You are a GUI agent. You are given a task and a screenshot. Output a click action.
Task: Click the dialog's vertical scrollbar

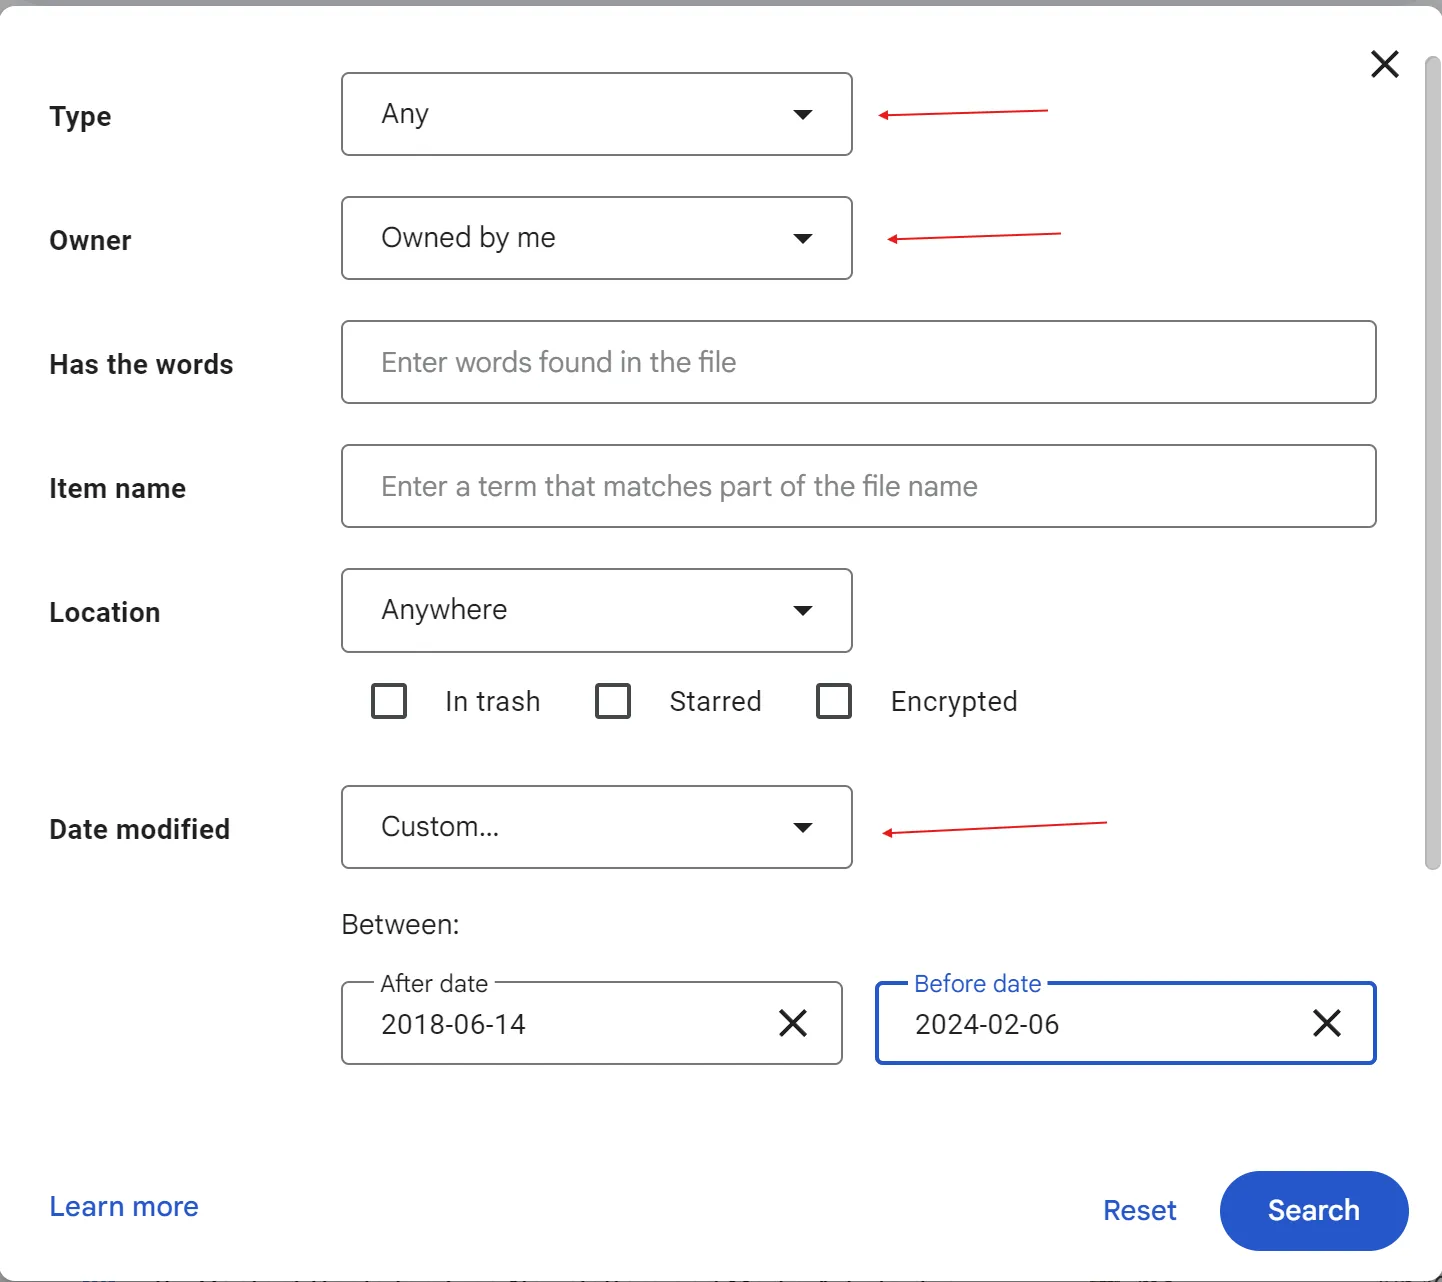[1433, 465]
